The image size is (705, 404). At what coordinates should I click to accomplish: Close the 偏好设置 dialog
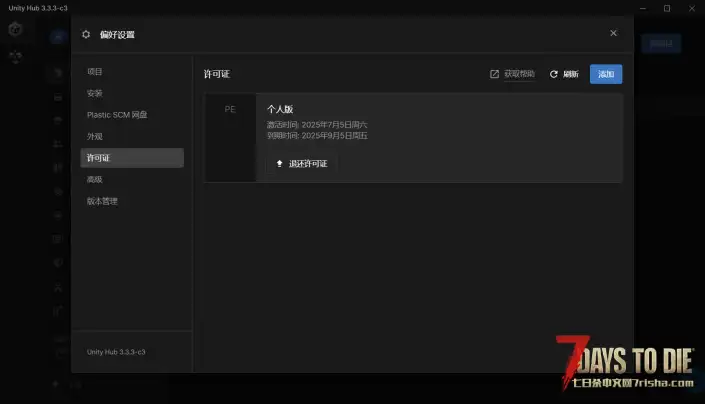point(613,33)
